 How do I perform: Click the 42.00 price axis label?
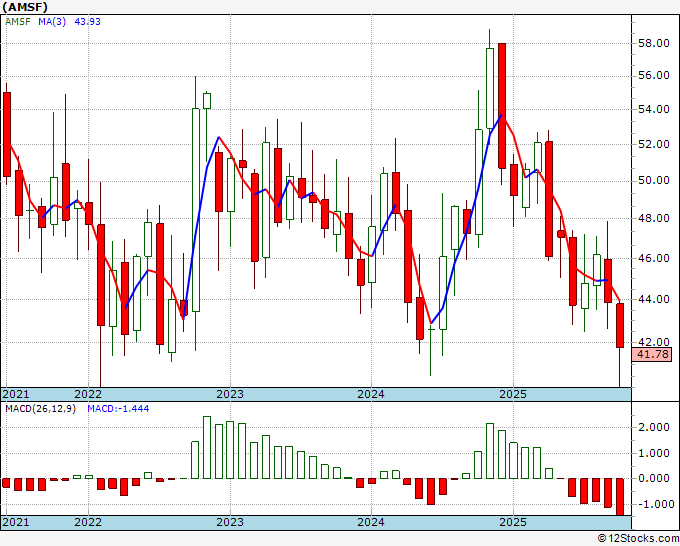click(x=654, y=342)
